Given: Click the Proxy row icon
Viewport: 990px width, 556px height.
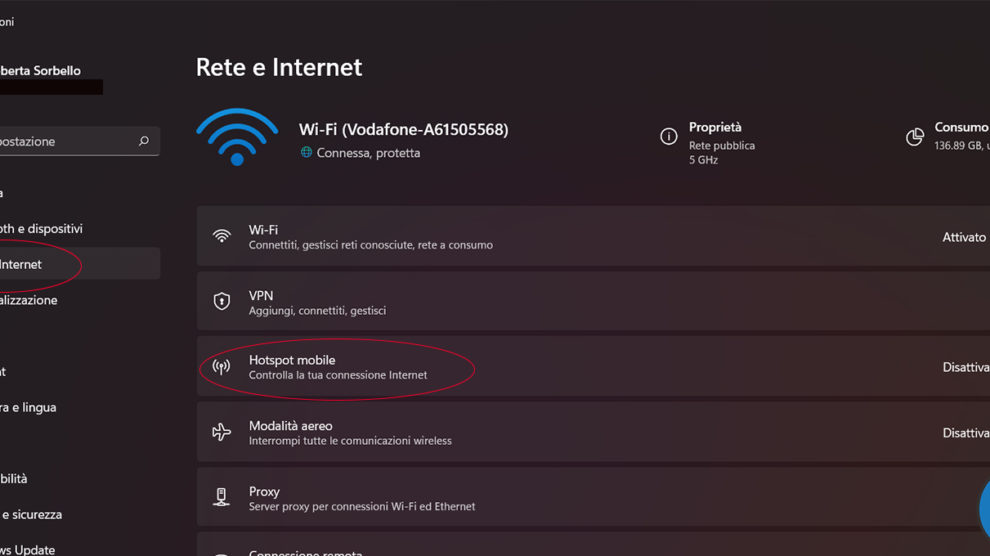Looking at the screenshot, I should click(x=222, y=498).
